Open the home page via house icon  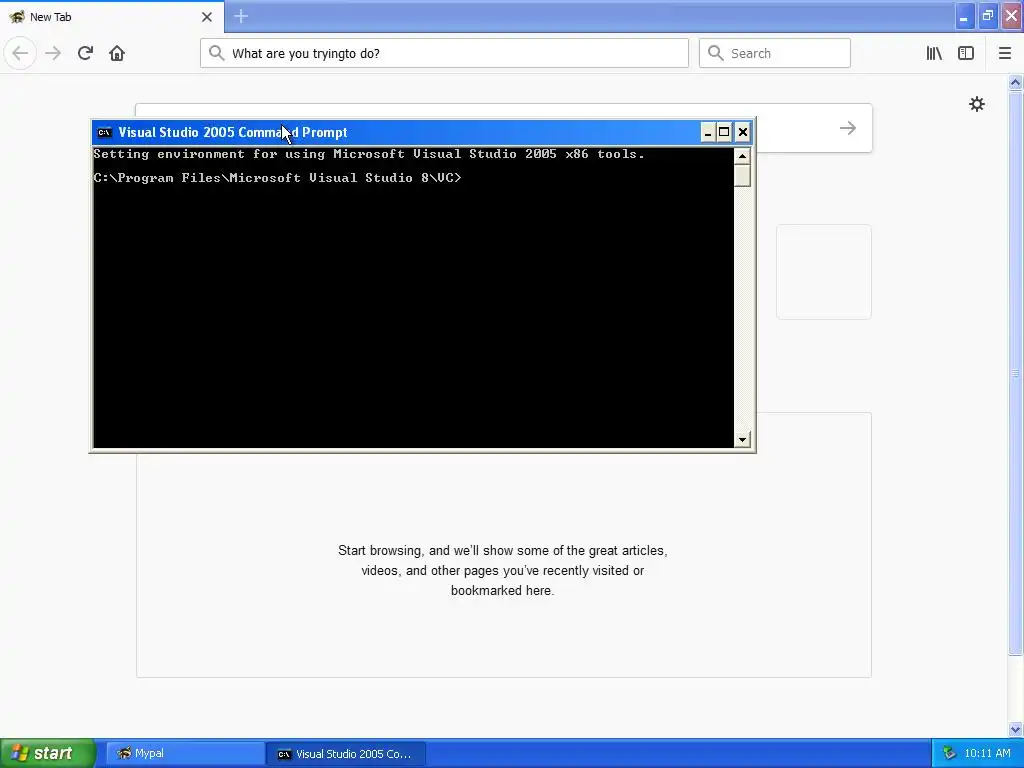(x=117, y=53)
